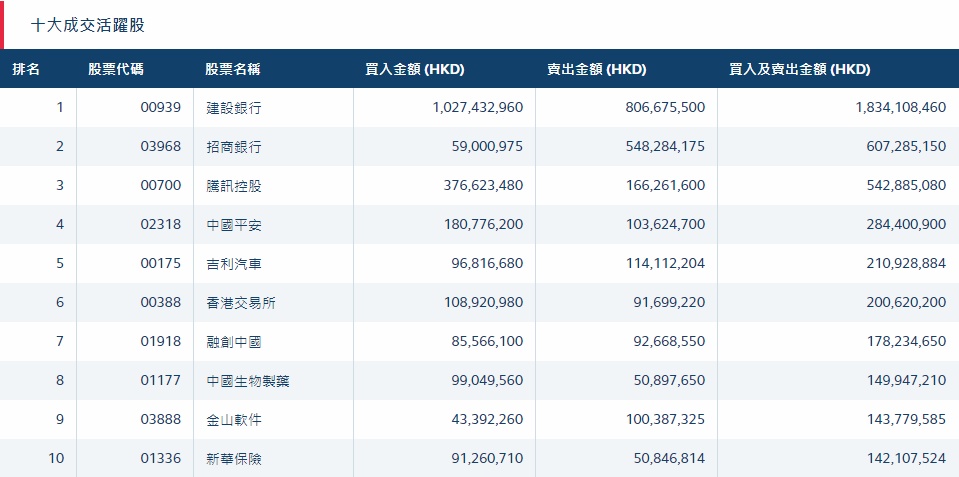The image size is (959, 477).
Task: Click the 股票代碼 column header
Action: click(115, 69)
